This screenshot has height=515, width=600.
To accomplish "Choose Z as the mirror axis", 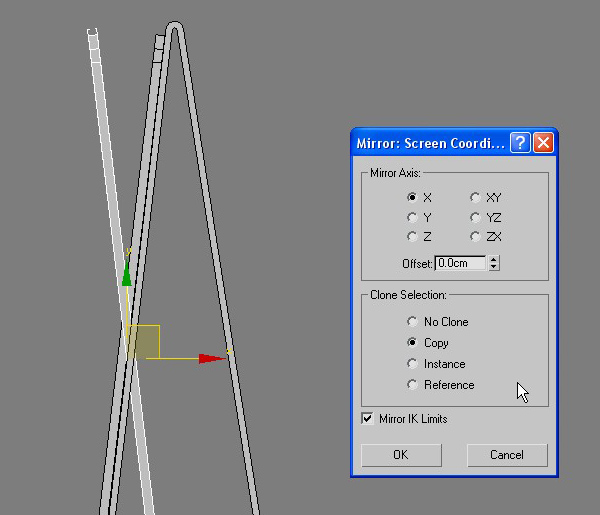I will pos(412,237).
